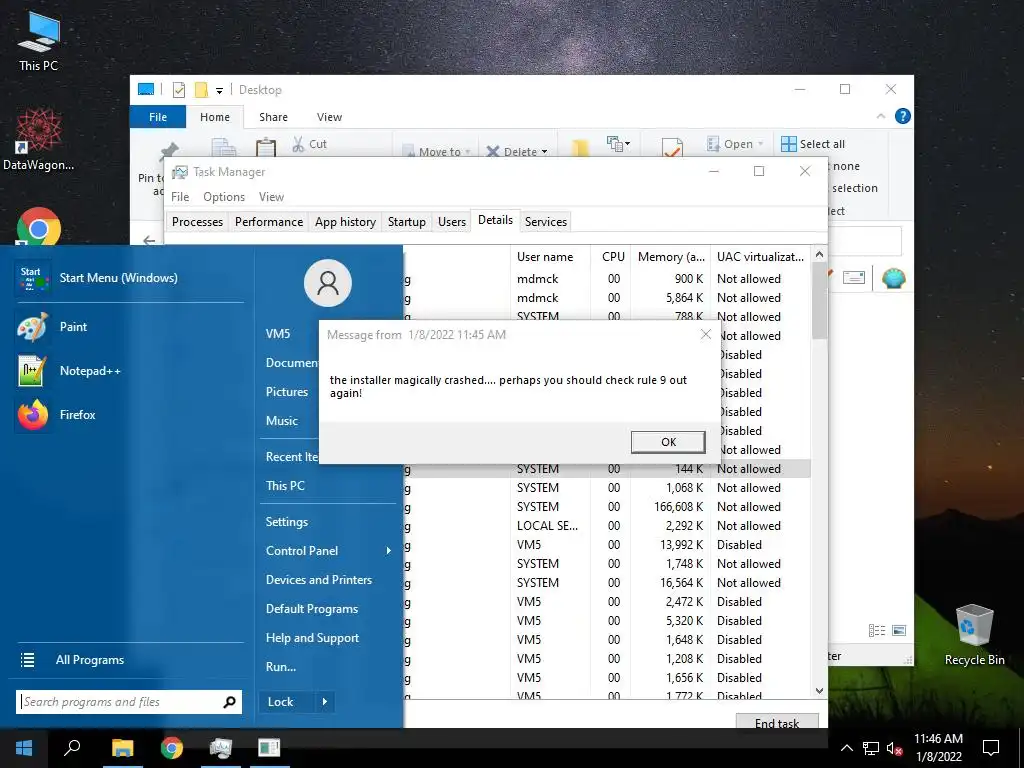Open Devices and Printers
Image resolution: width=1024 pixels, height=768 pixels.
tap(319, 580)
